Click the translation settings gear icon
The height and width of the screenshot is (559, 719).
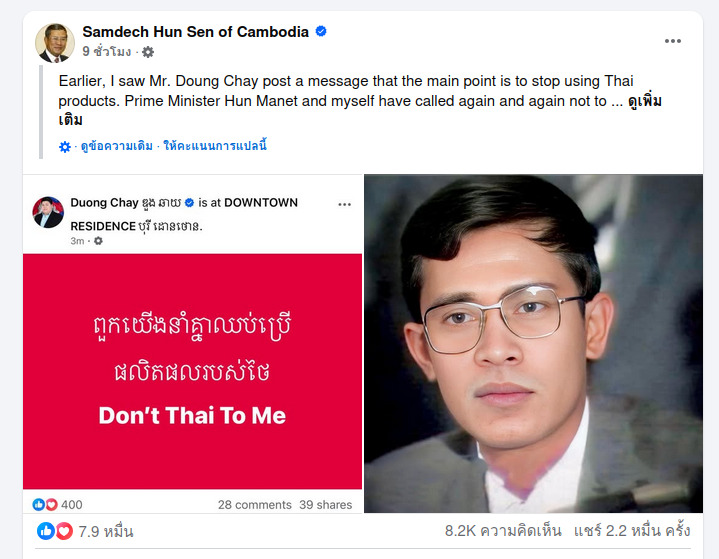tap(65, 146)
